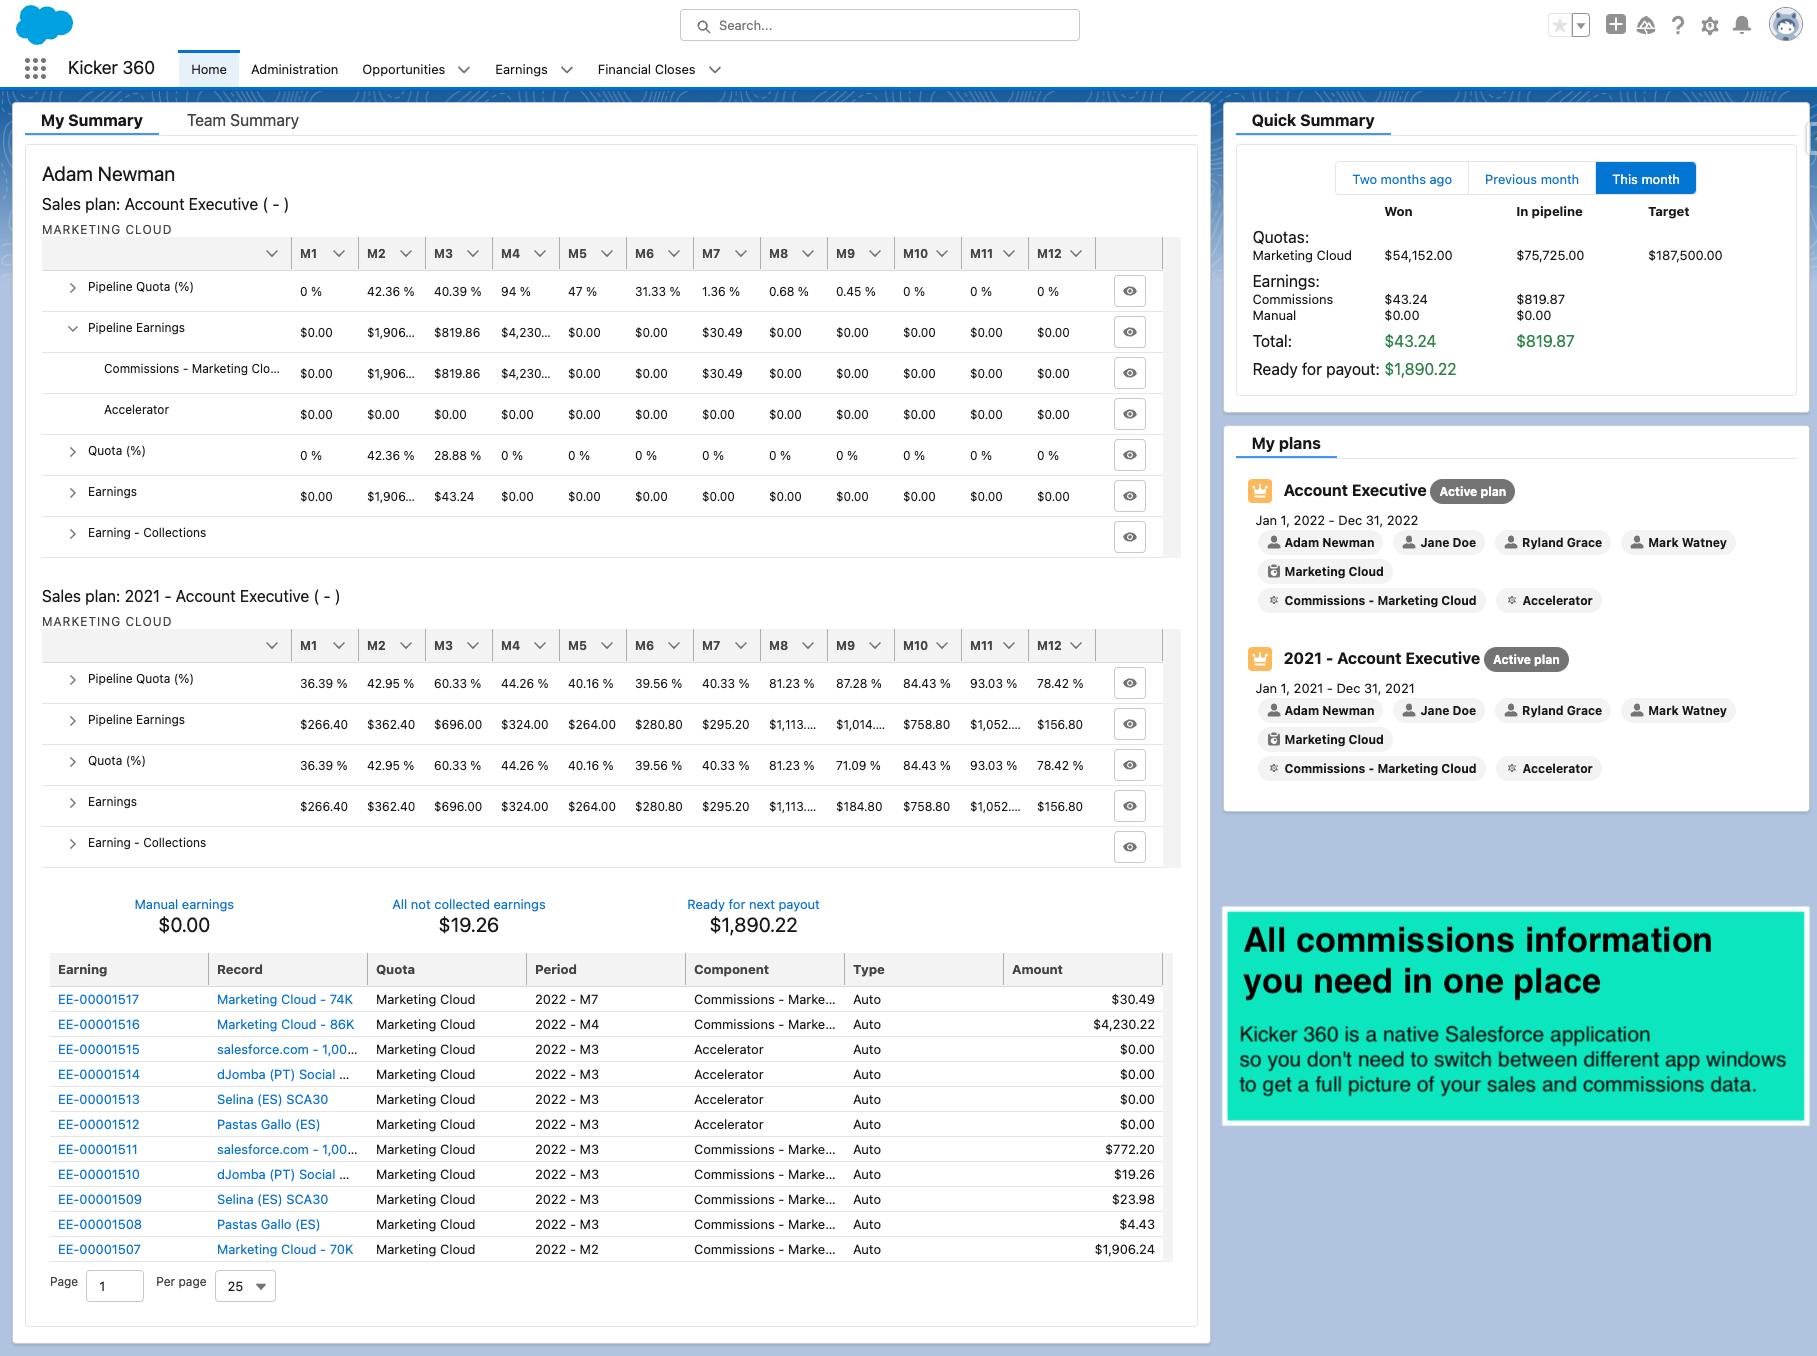Click the Page number input field
The height and width of the screenshot is (1356, 1817).
click(x=115, y=1287)
